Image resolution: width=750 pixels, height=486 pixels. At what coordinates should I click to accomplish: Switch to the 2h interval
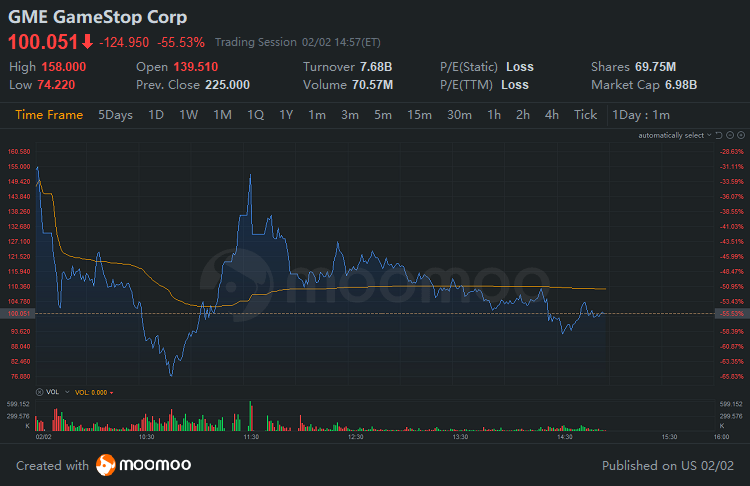pyautogui.click(x=523, y=115)
